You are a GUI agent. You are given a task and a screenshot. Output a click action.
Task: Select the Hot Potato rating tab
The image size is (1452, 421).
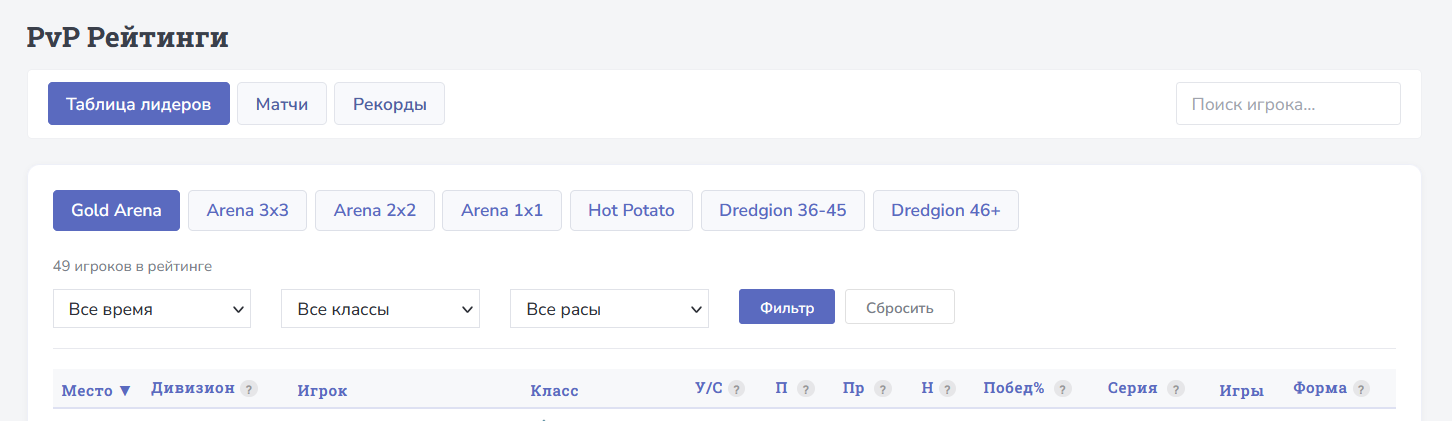coord(631,211)
